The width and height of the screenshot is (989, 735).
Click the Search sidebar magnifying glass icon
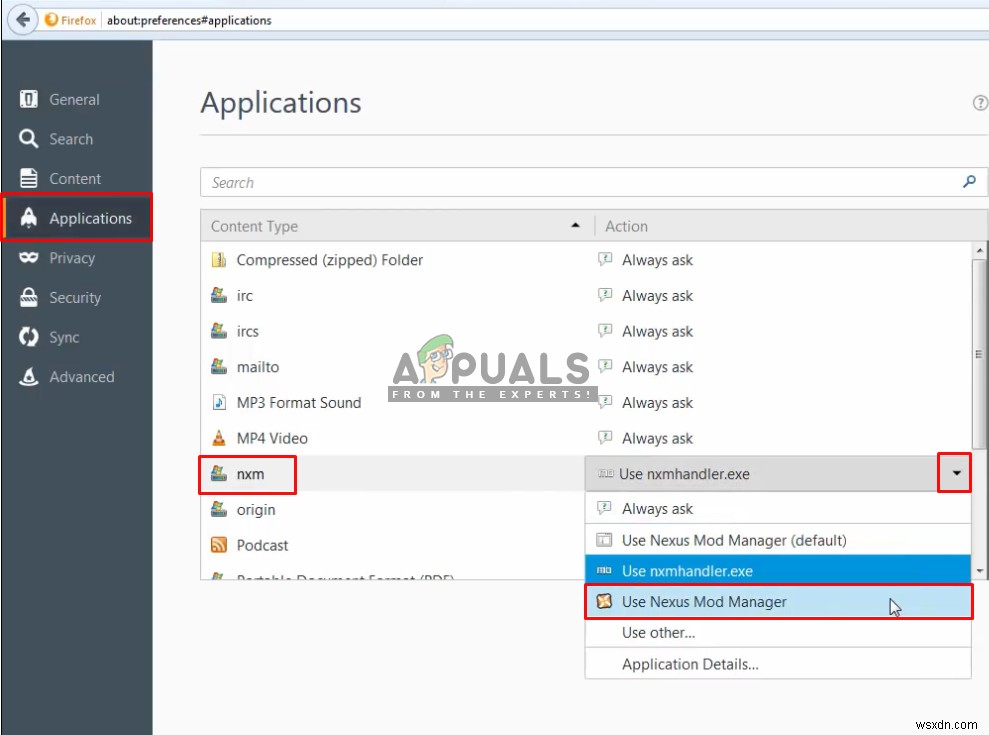[x=27, y=139]
